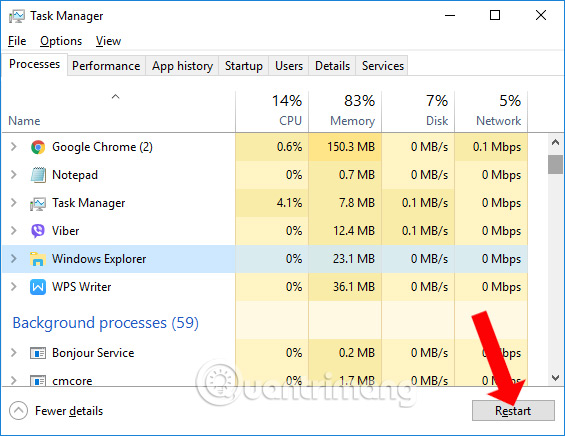Click the Bonjour Service icon
The width and height of the screenshot is (565, 436).
[x=38, y=353]
